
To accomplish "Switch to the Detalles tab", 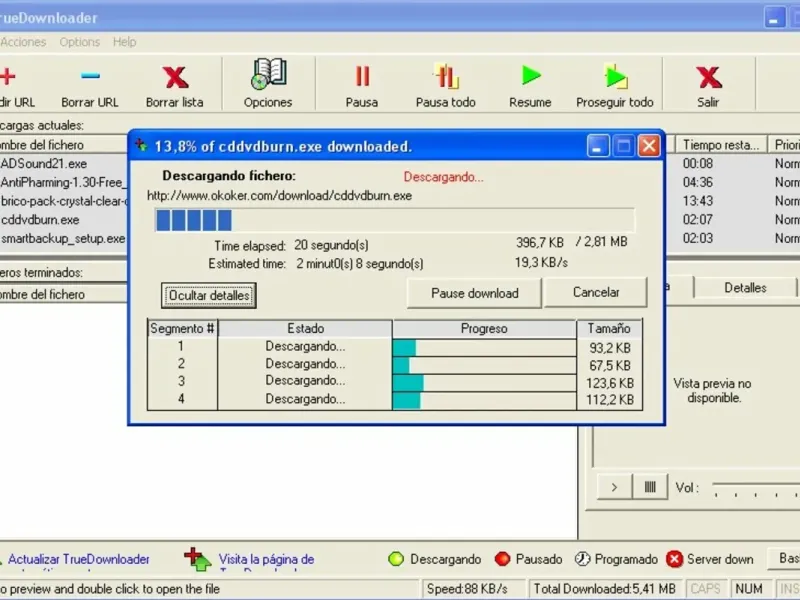I will (x=745, y=288).
